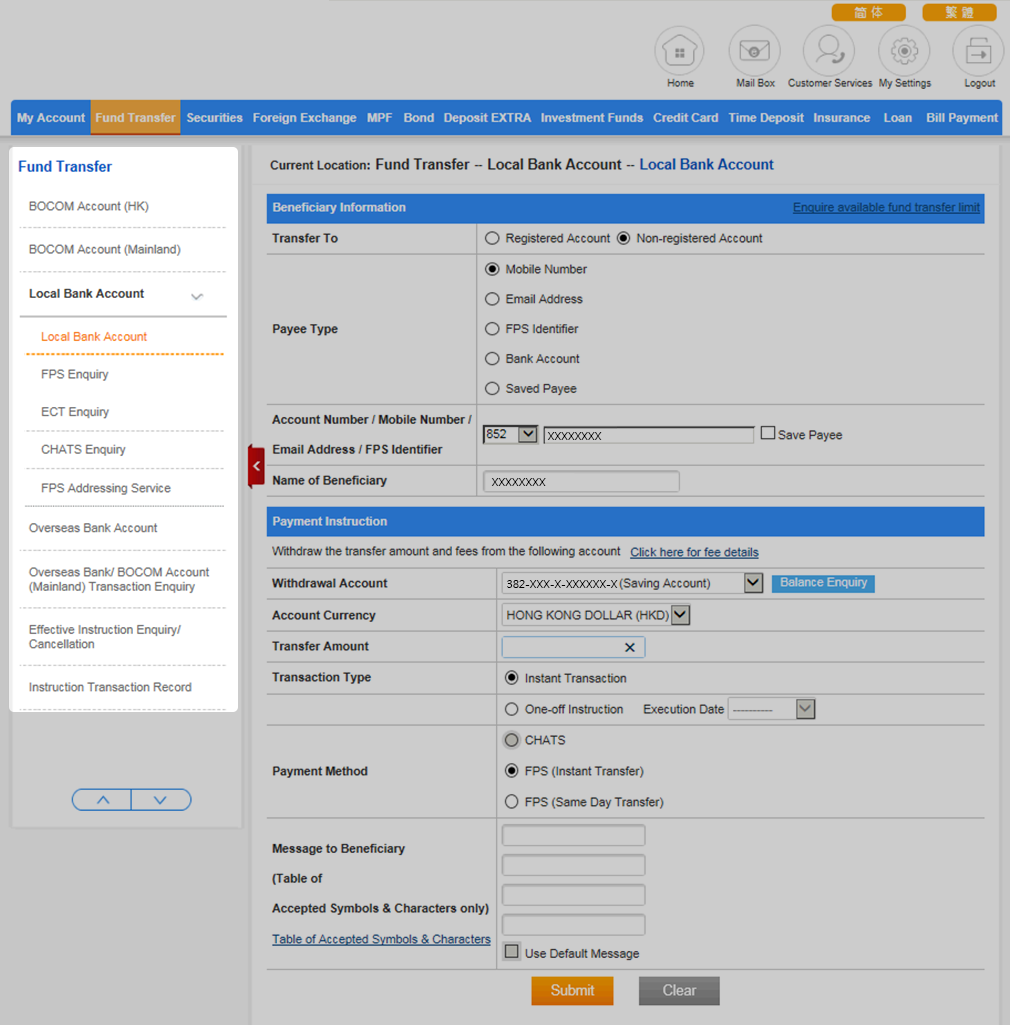Click the sidebar scroll down arrow

pos(160,800)
